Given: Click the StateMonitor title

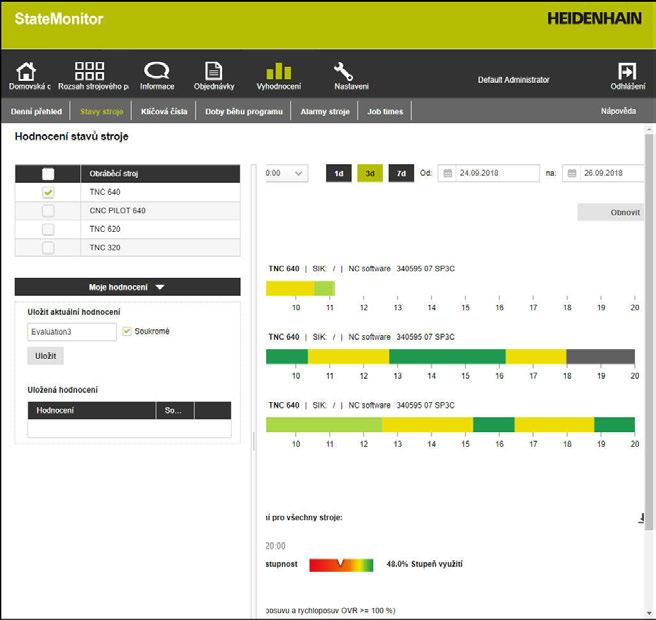Looking at the screenshot, I should click(59, 19).
